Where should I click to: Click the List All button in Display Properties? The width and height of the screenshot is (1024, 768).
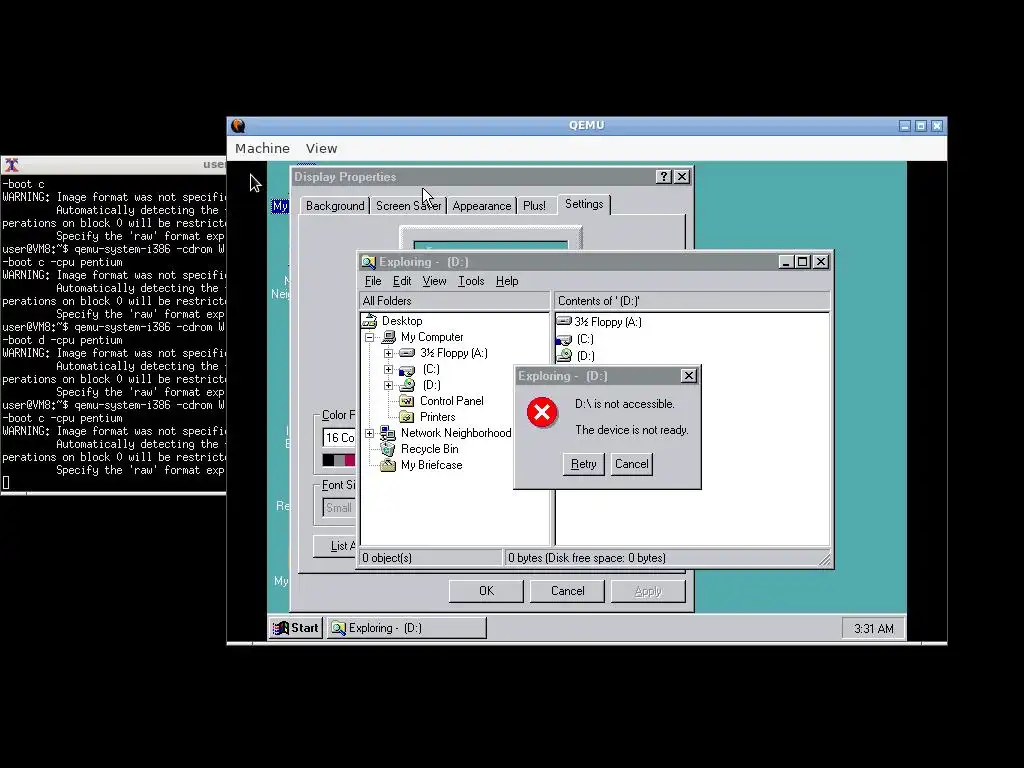click(x=335, y=546)
